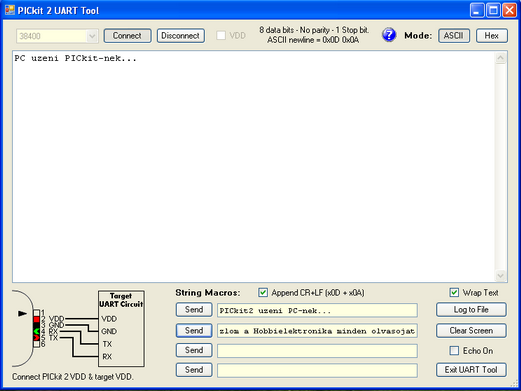Click the terminal scrollbar up arrow
The height and width of the screenshot is (391, 521).
click(501, 58)
